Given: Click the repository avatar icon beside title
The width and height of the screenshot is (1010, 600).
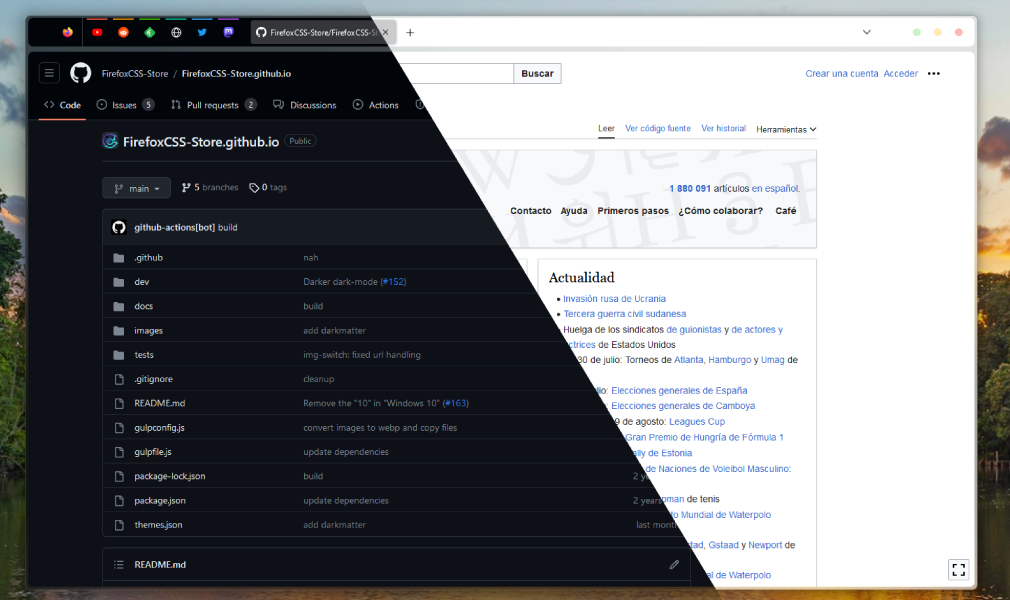Looking at the screenshot, I should point(110,141).
